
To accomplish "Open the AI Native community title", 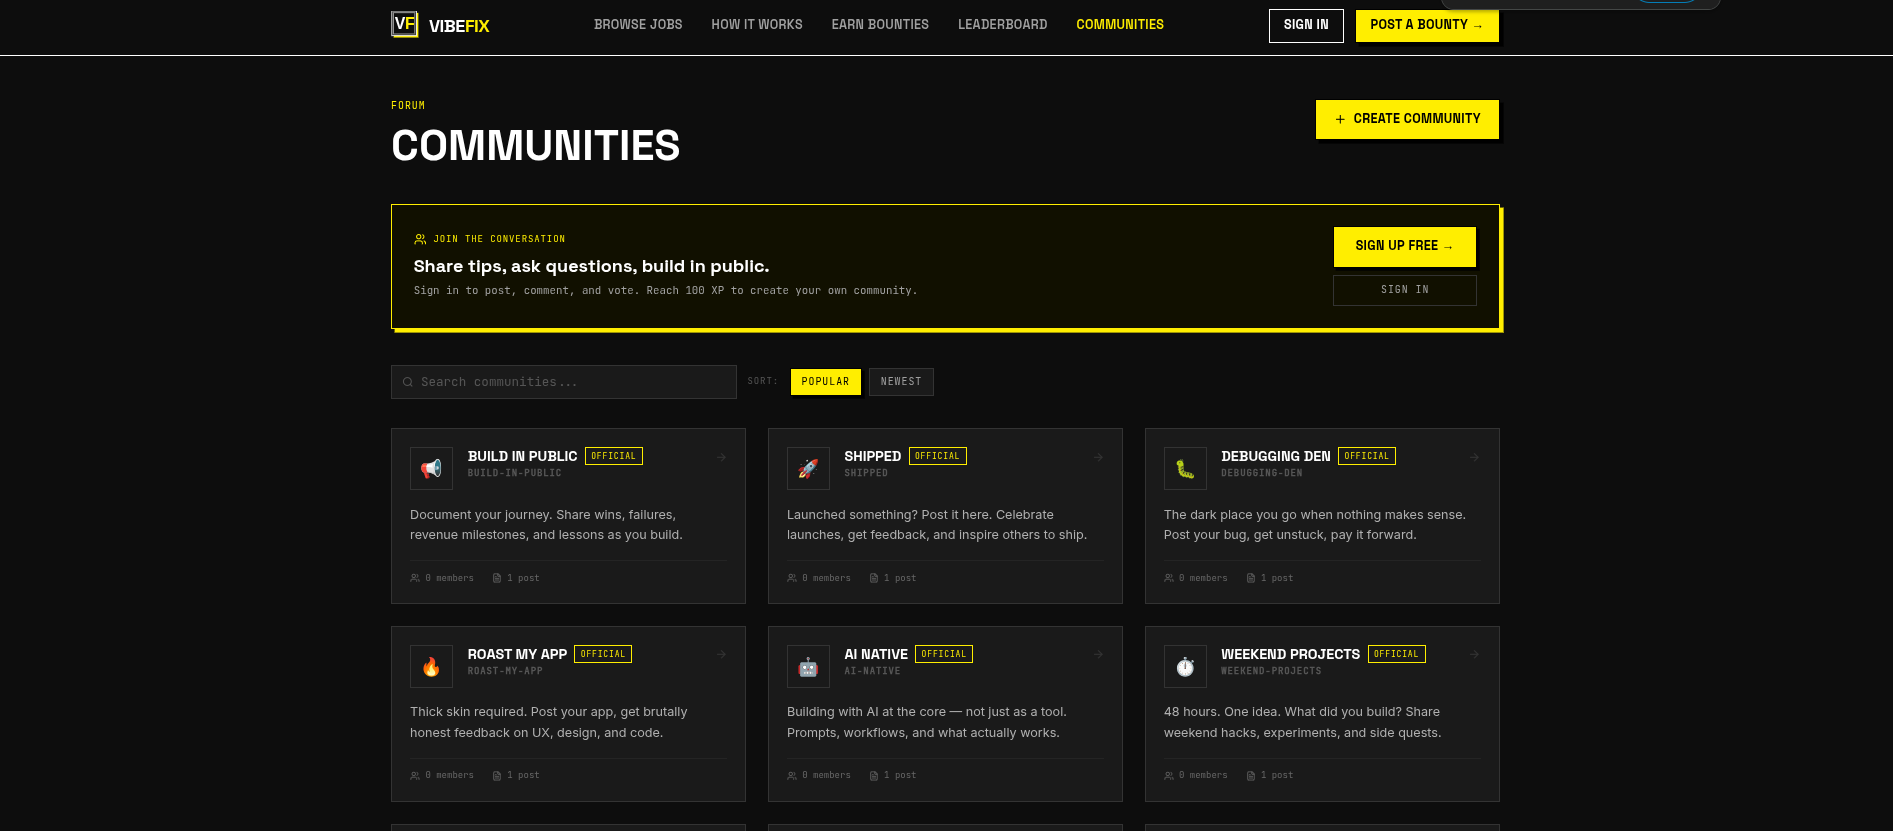I will pyautogui.click(x=876, y=654).
